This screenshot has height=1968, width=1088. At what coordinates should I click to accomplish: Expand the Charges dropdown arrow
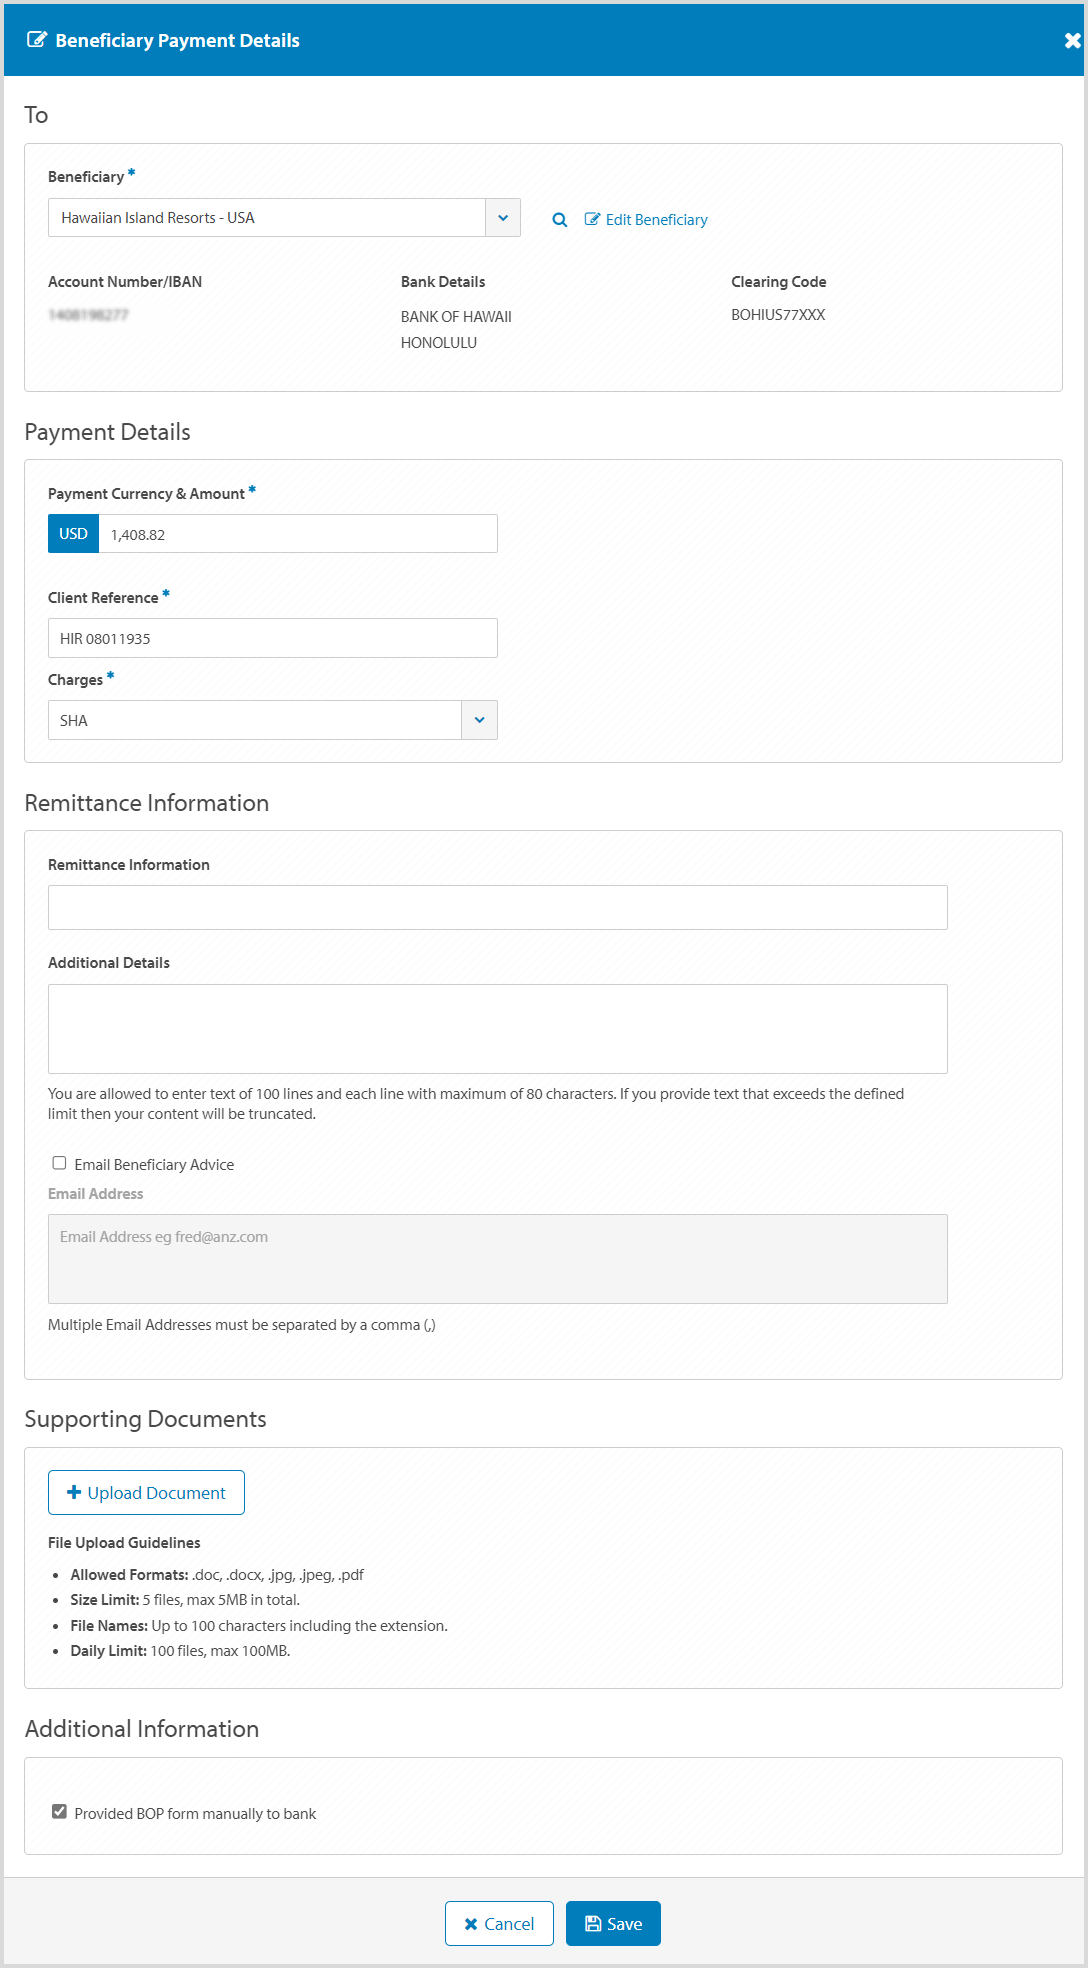pos(480,720)
